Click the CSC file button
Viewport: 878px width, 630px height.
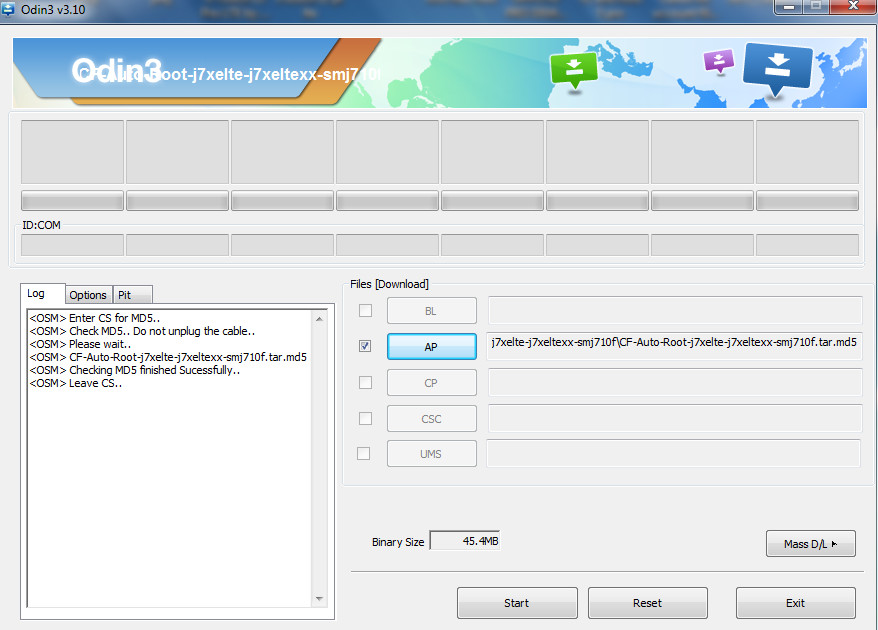(x=432, y=419)
